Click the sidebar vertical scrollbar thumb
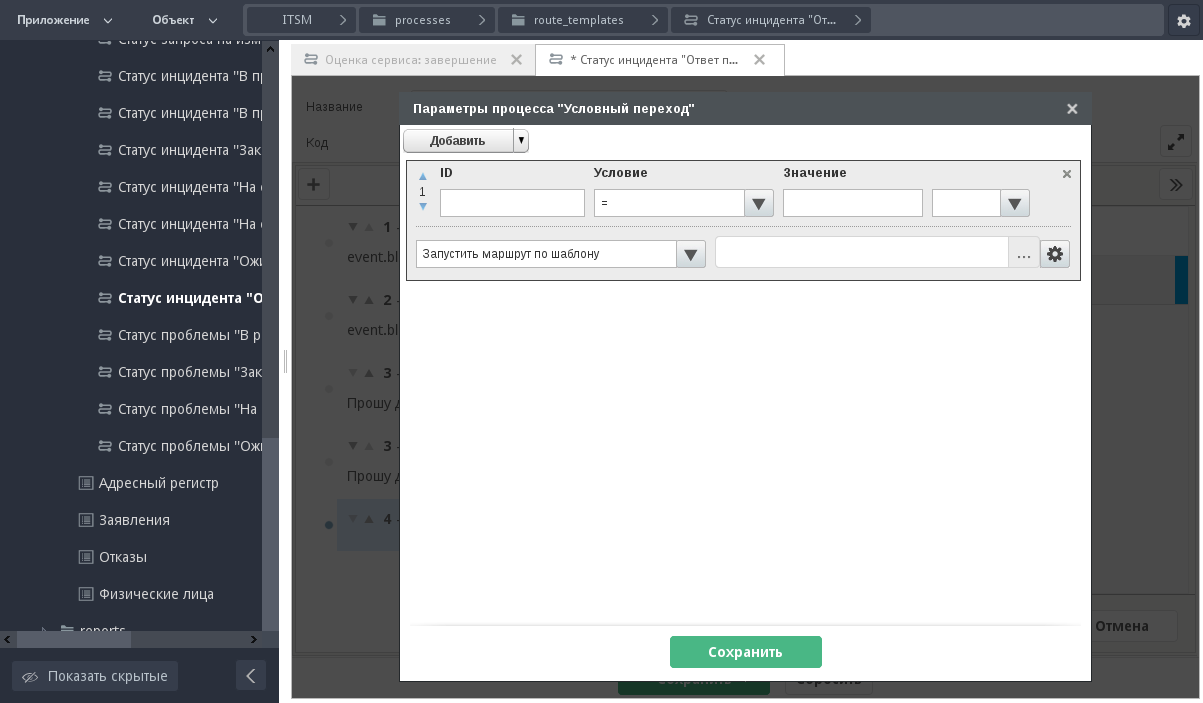The image size is (1203, 703). (x=270, y=534)
